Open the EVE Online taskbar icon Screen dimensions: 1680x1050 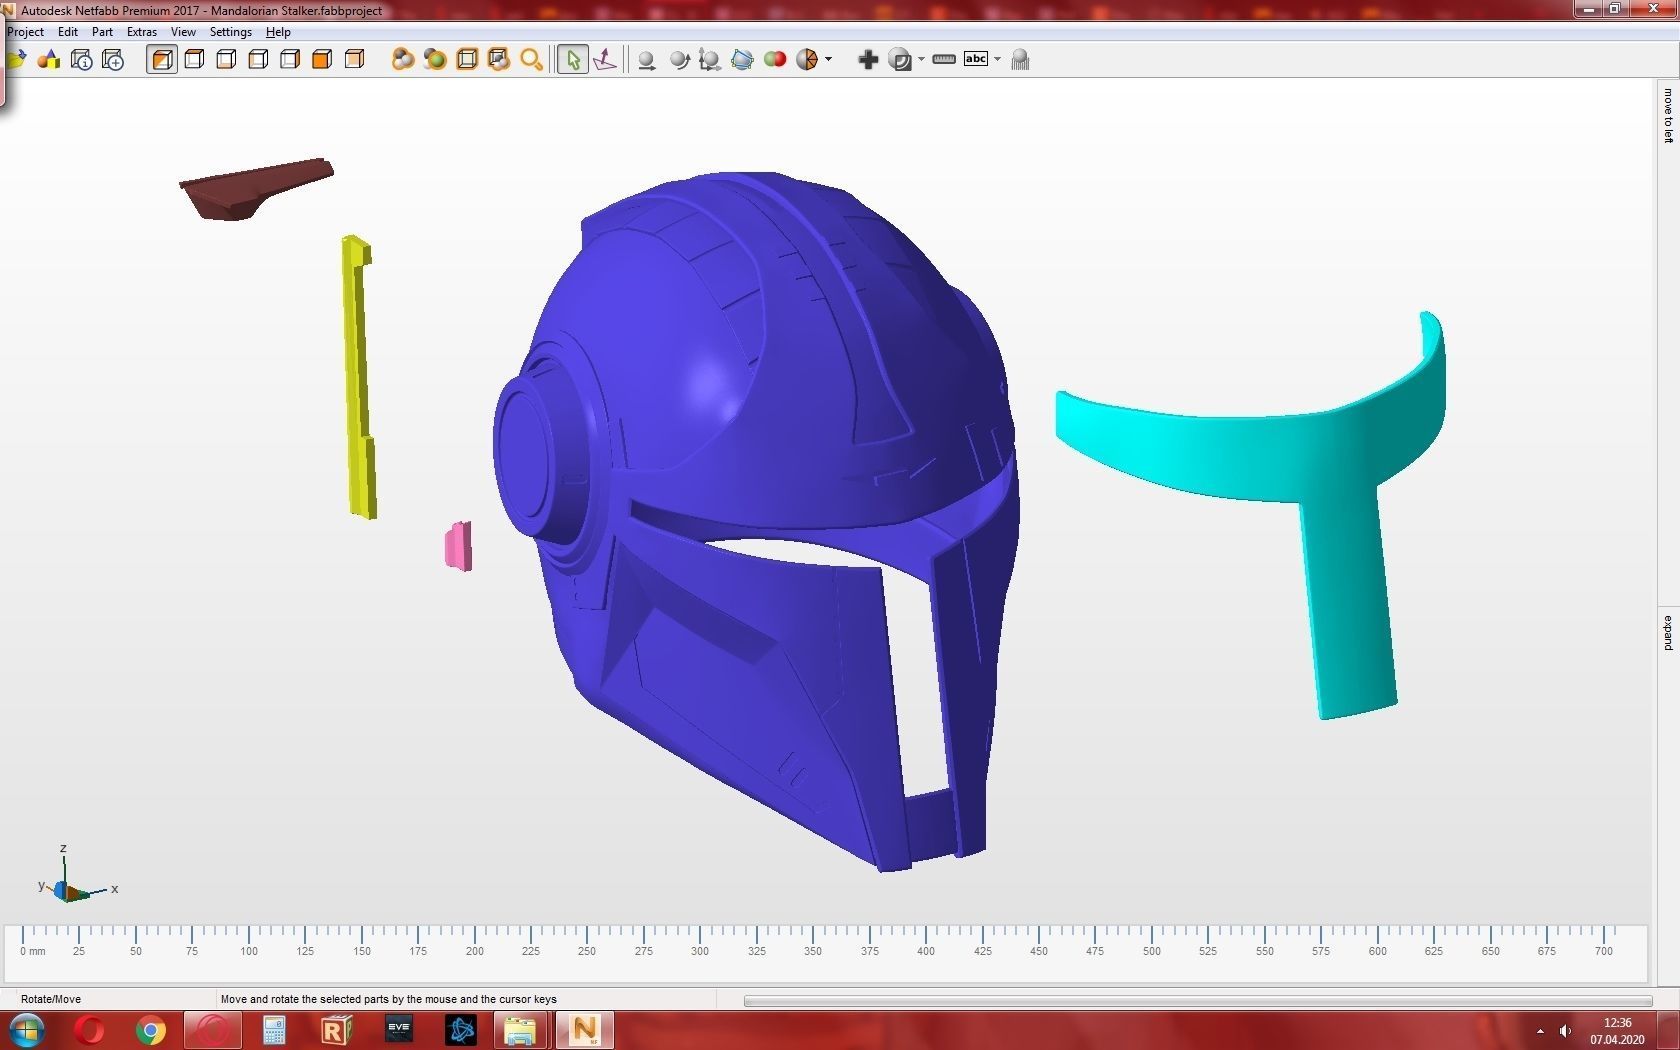tap(399, 1030)
